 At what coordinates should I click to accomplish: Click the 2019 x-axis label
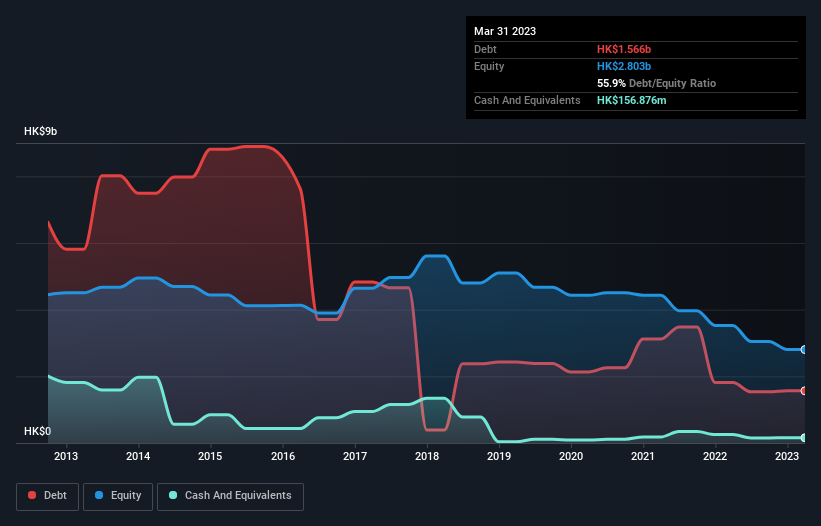tap(499, 456)
